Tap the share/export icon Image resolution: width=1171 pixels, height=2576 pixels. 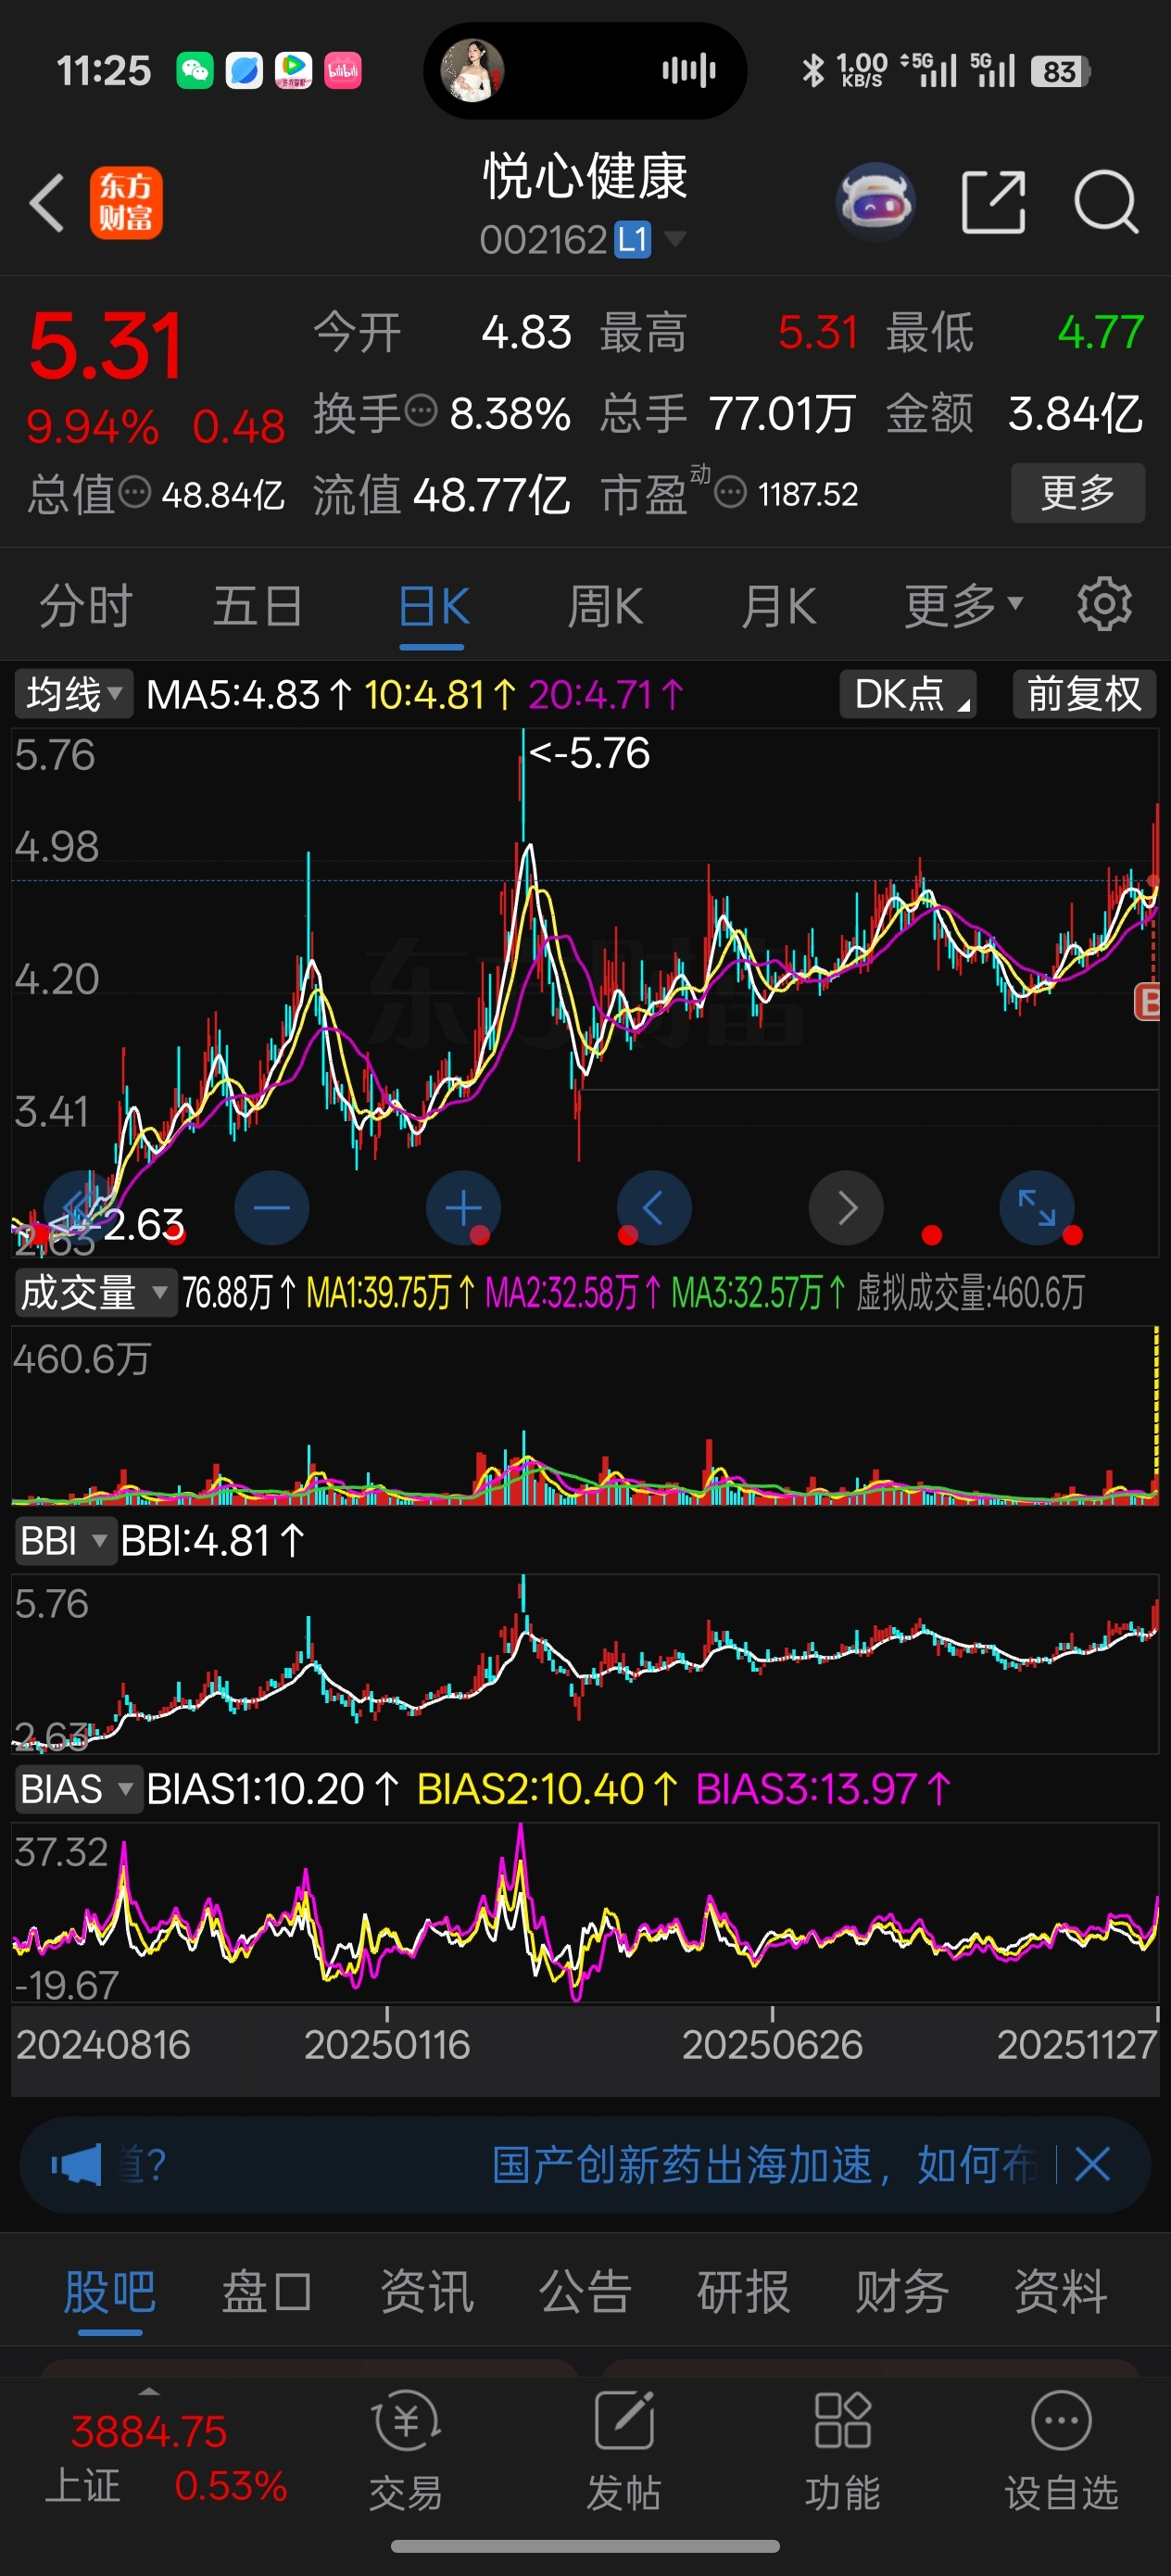(993, 202)
